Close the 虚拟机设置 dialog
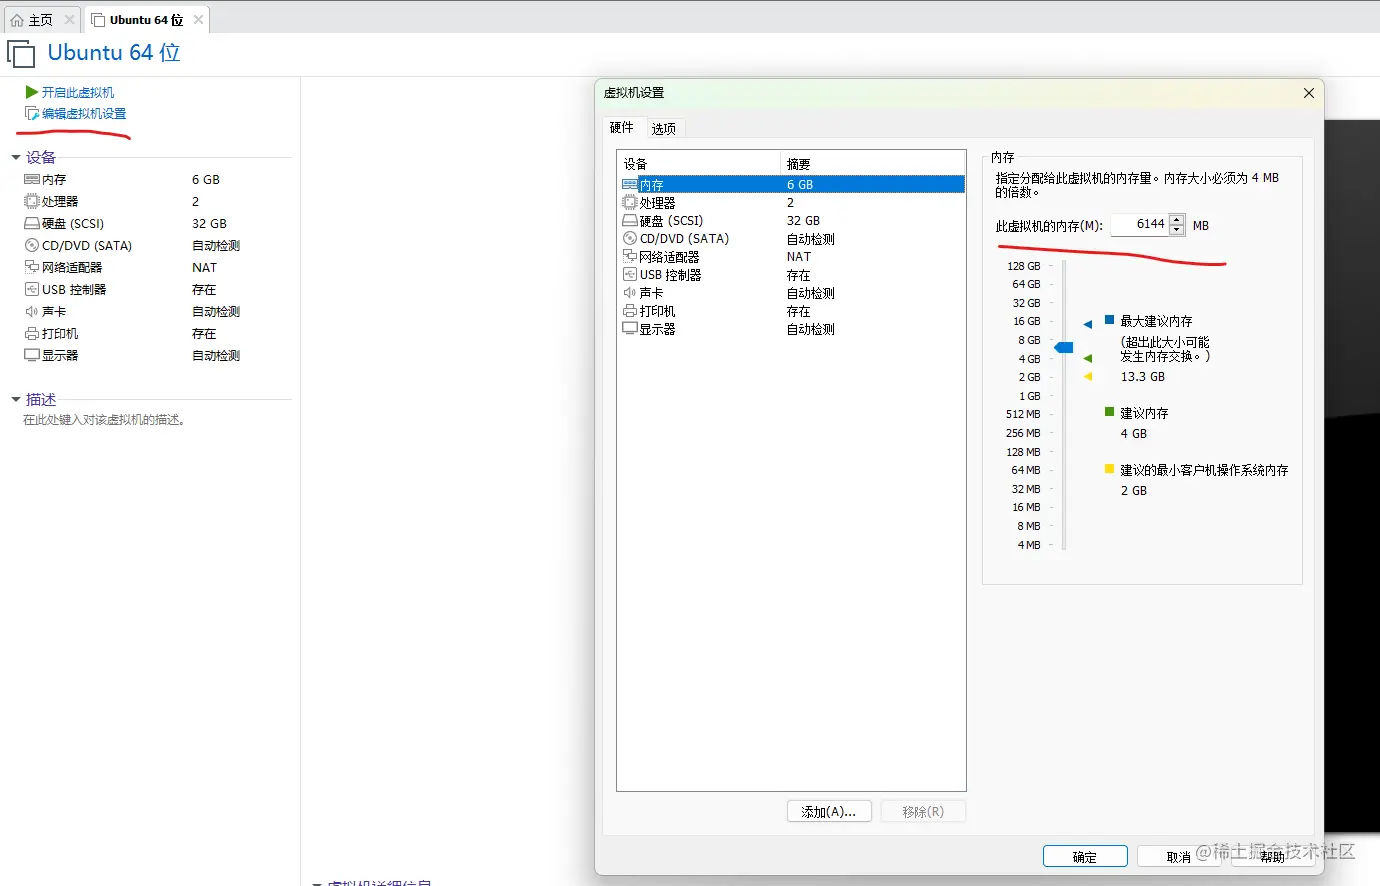 tap(1309, 93)
